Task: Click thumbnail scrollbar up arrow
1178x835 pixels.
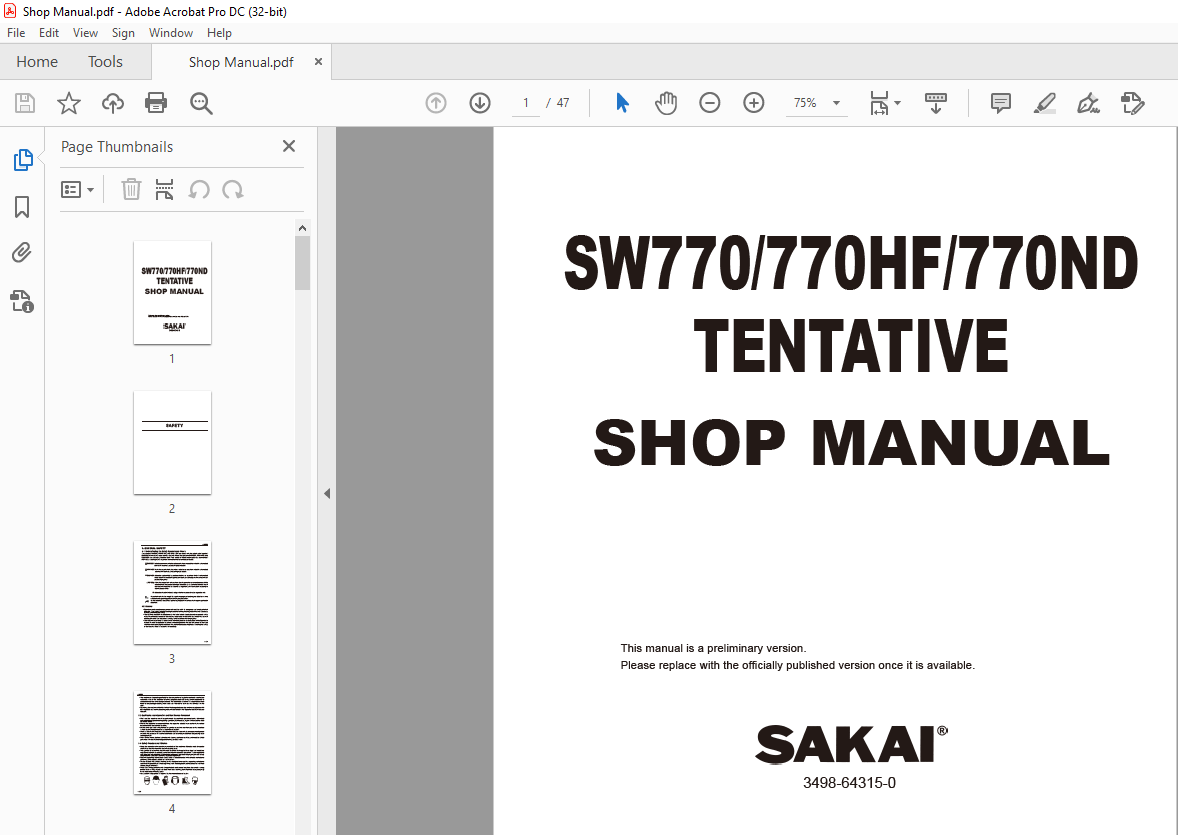Action: 302,228
